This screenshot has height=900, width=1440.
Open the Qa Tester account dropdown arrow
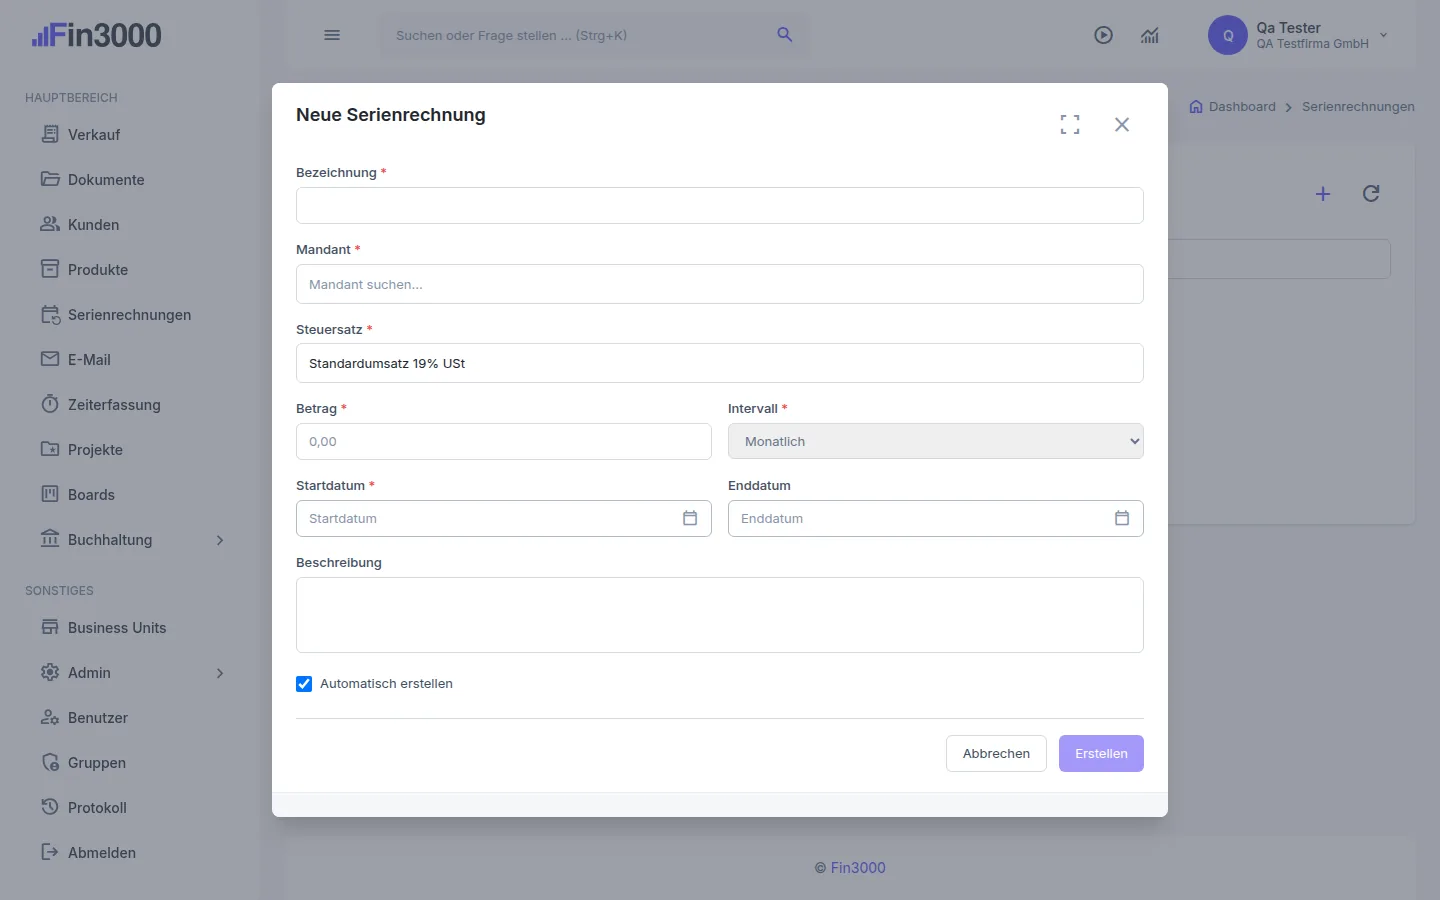click(1384, 35)
